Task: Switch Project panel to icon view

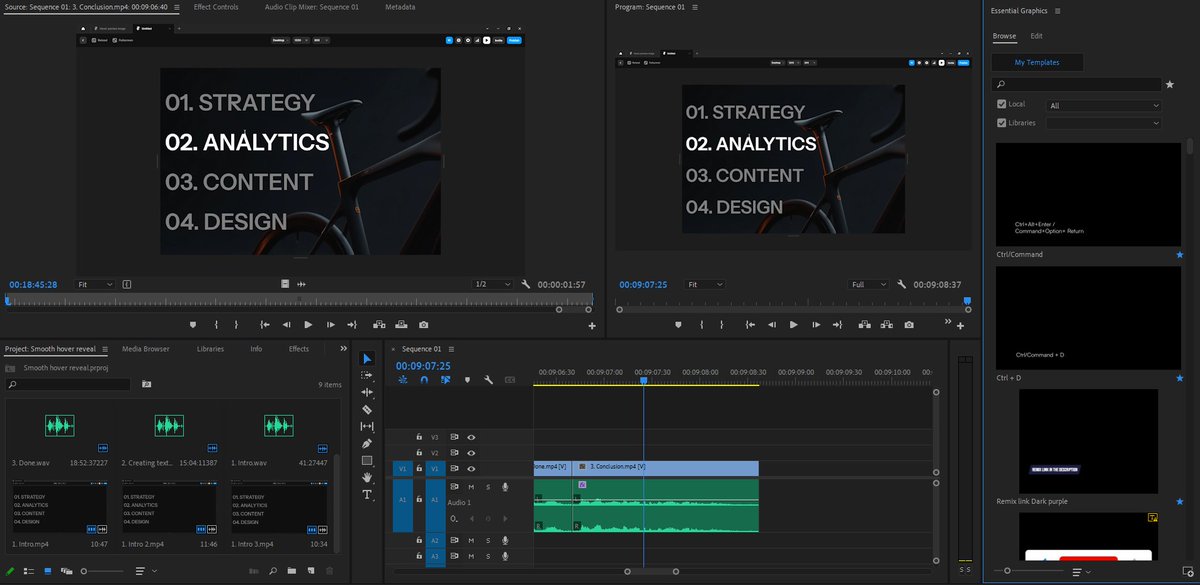Action: pos(48,571)
